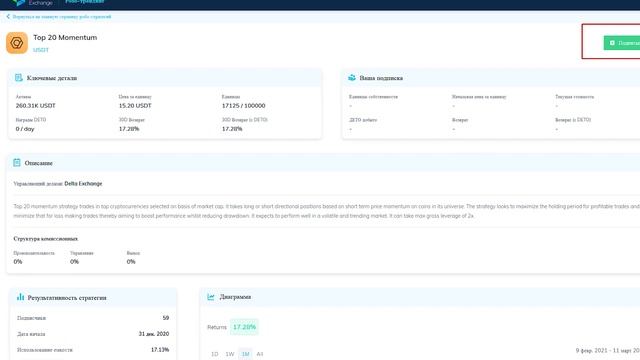Click the 15.20 USDT unit price value
Screen dimensions: 640x360
135,106
